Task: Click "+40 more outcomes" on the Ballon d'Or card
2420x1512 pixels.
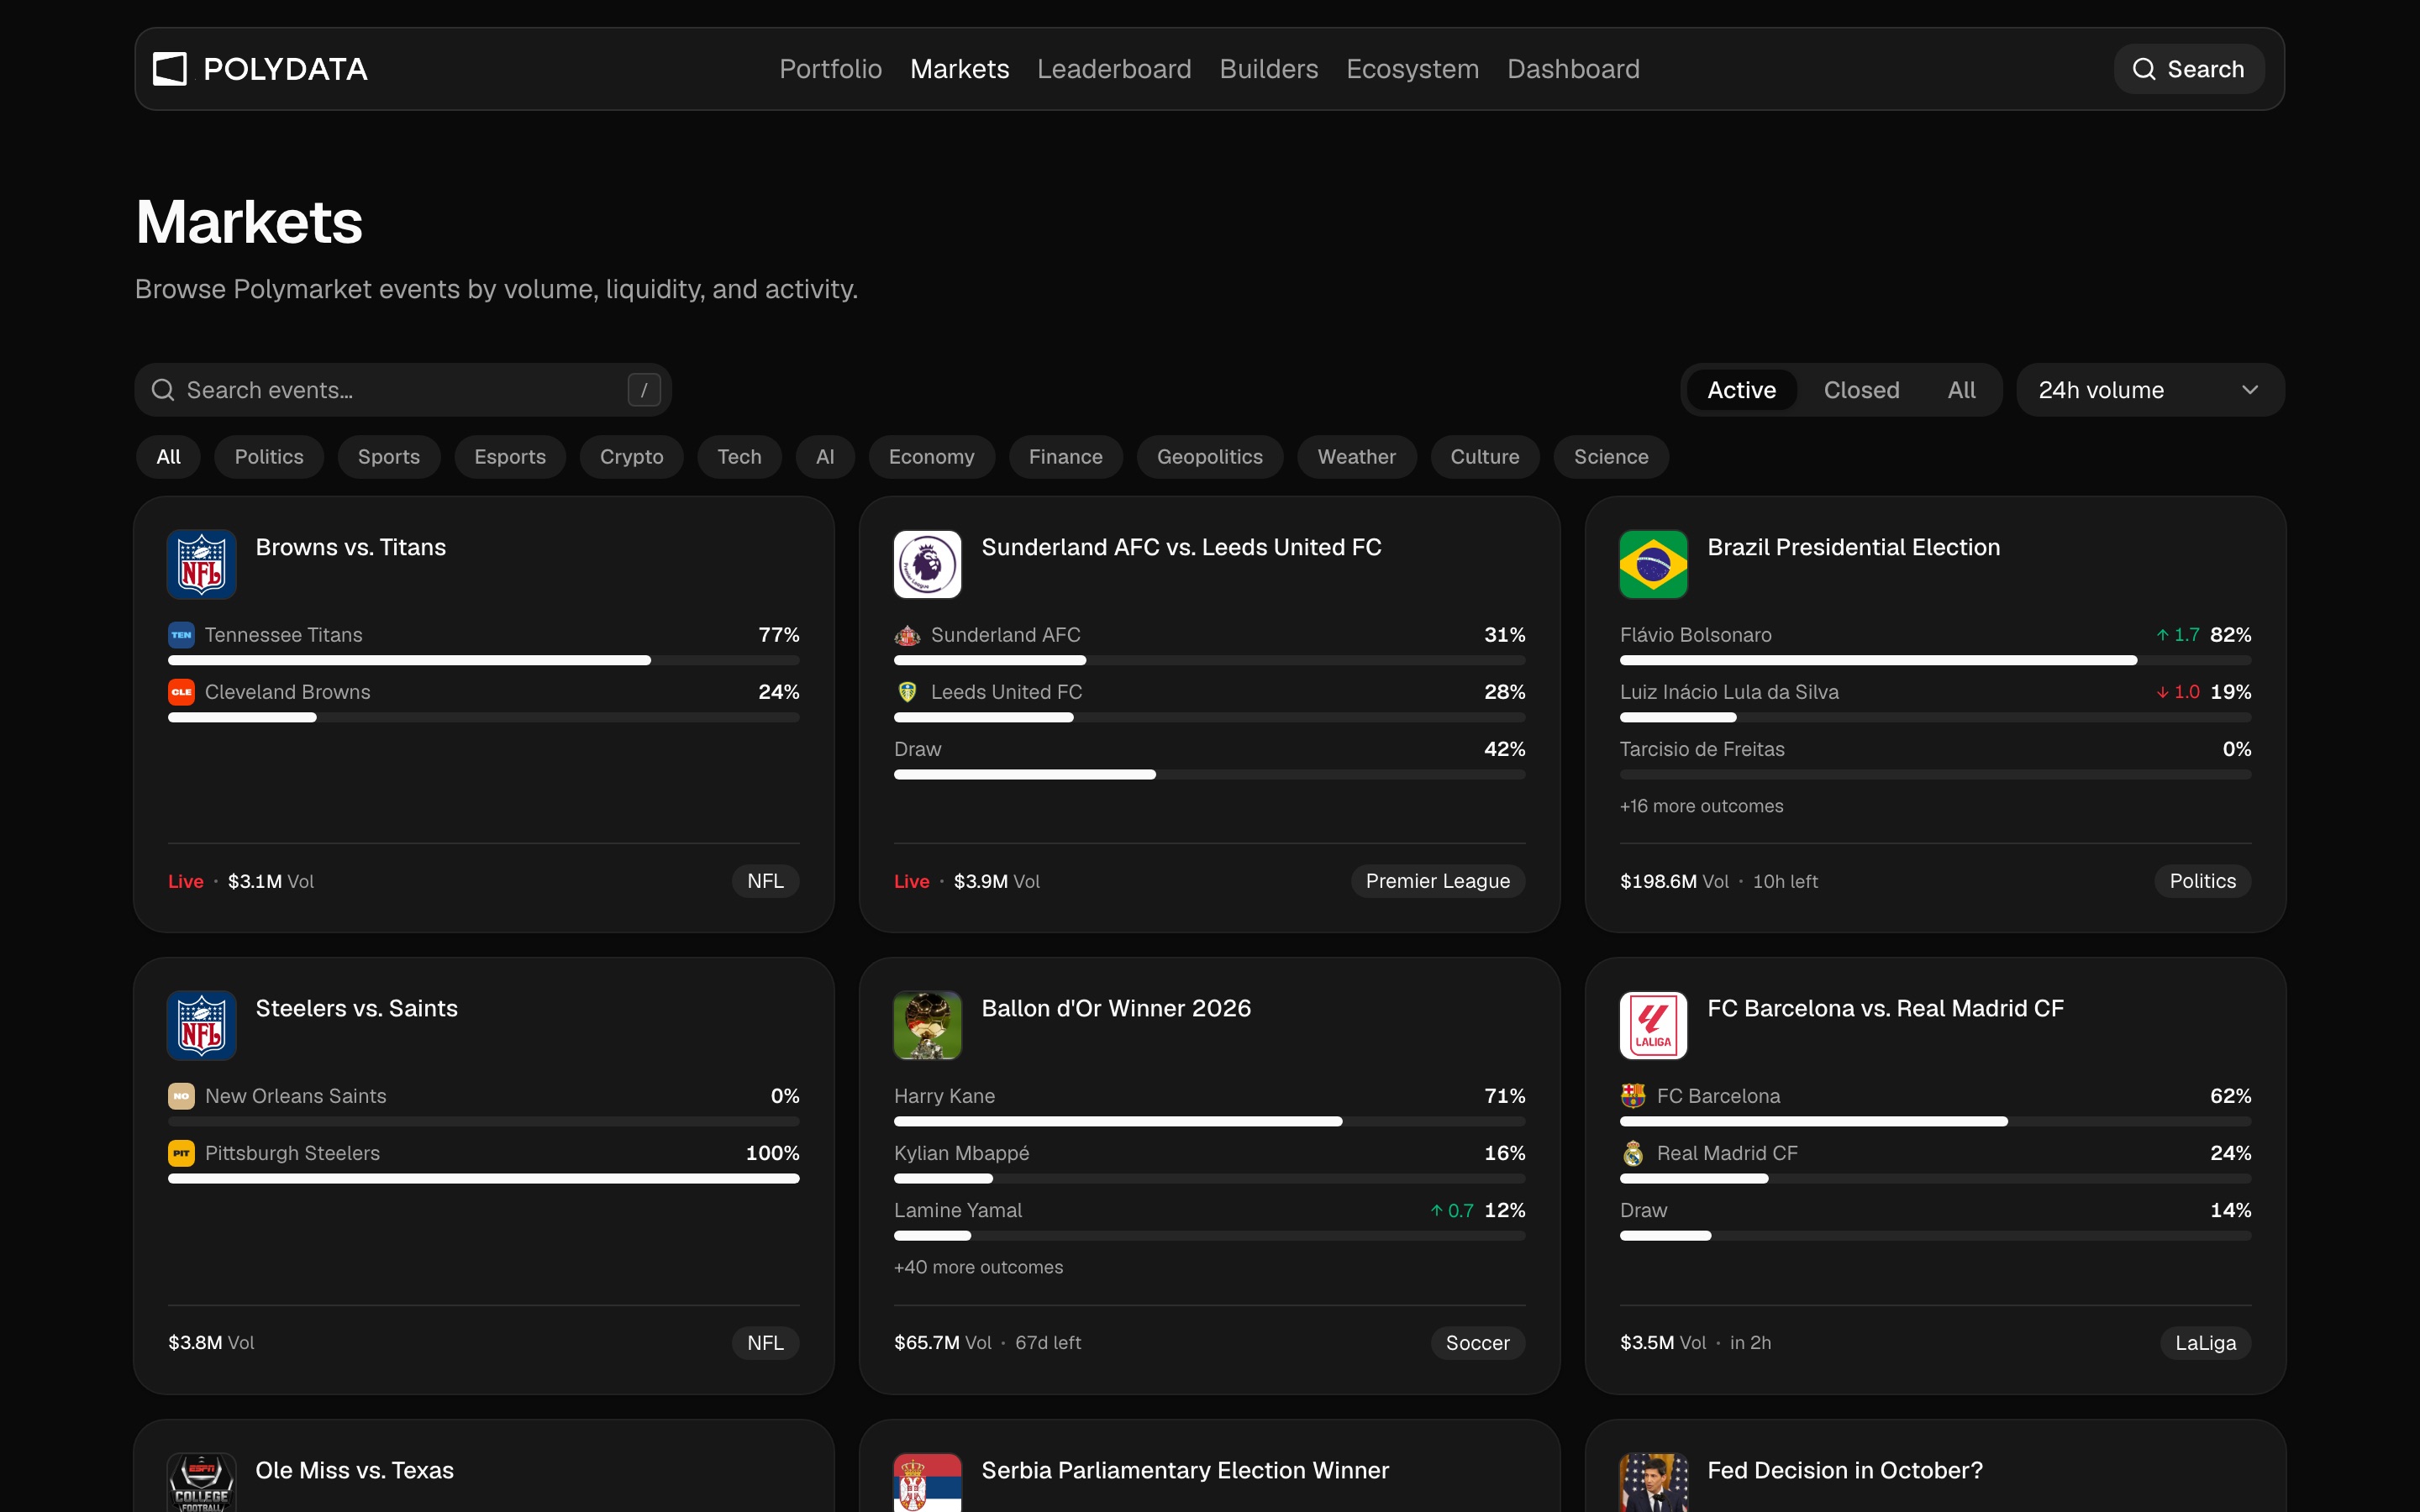Action: coord(978,1267)
